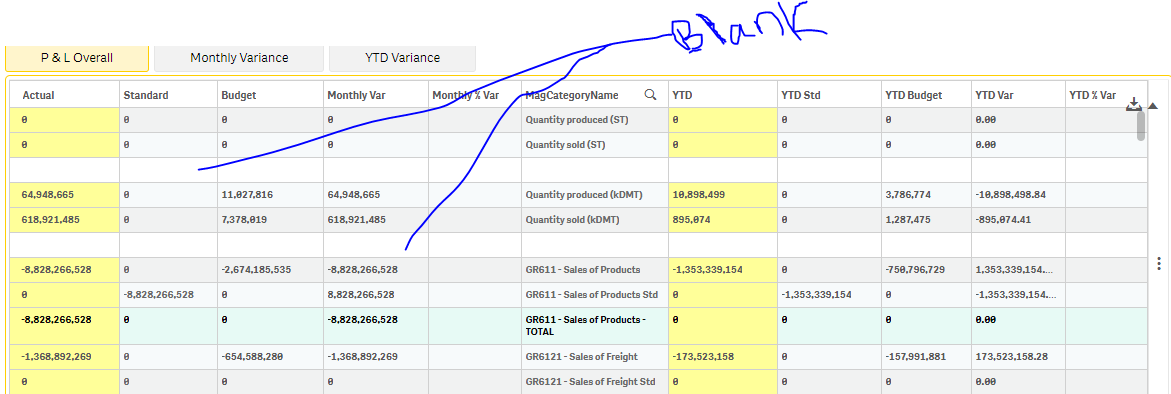
Task: Select GR611 - Sales of Products label
Action: [583, 269]
